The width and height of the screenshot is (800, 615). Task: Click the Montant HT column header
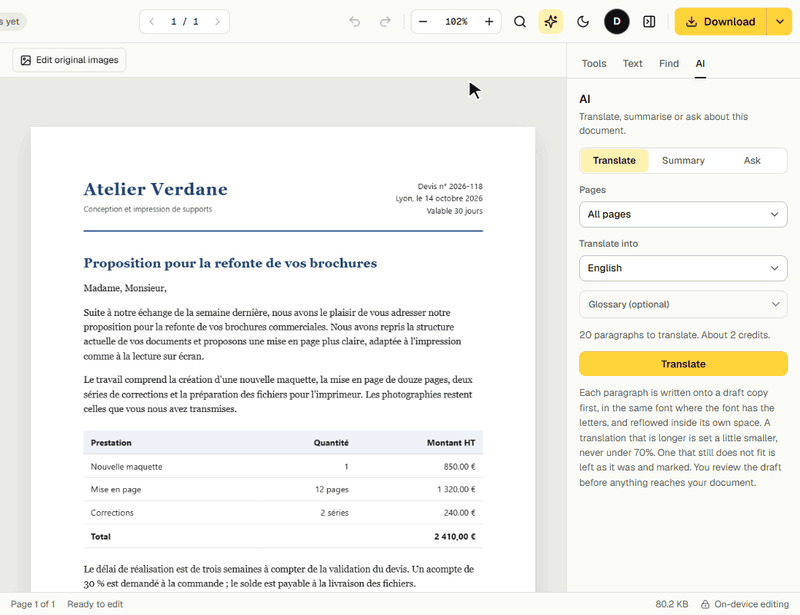[x=451, y=442]
